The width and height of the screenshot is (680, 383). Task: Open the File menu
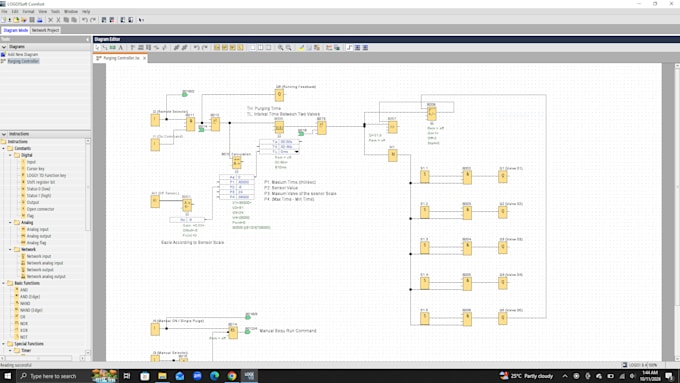tap(4, 12)
